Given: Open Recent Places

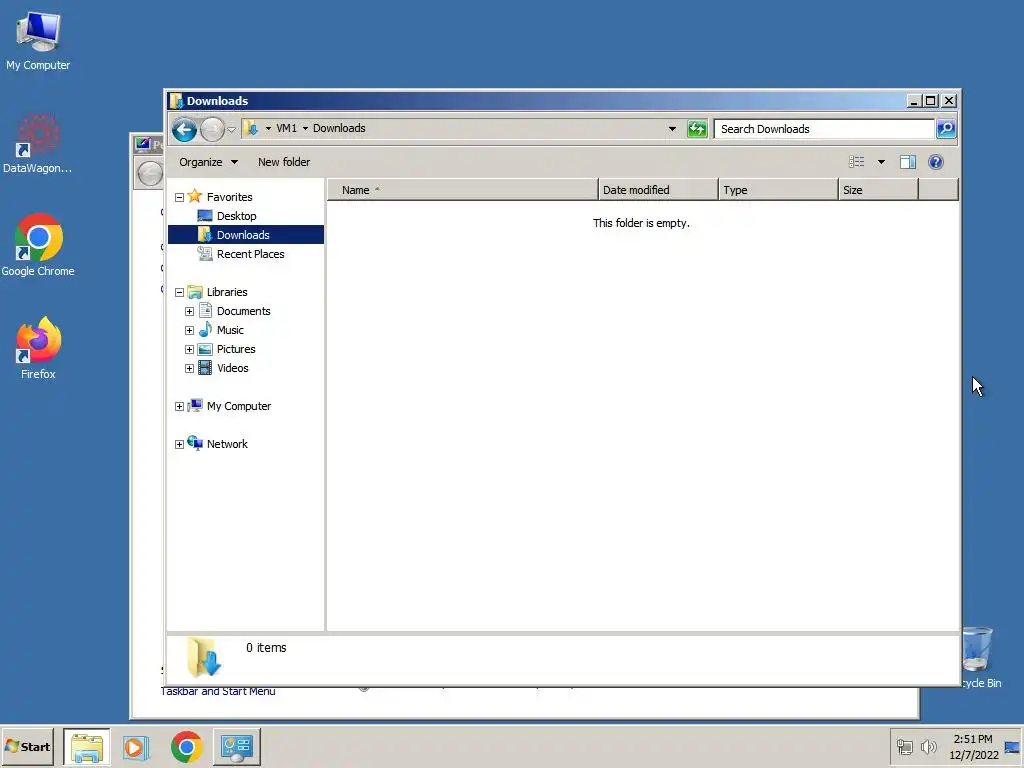Looking at the screenshot, I should click(250, 253).
